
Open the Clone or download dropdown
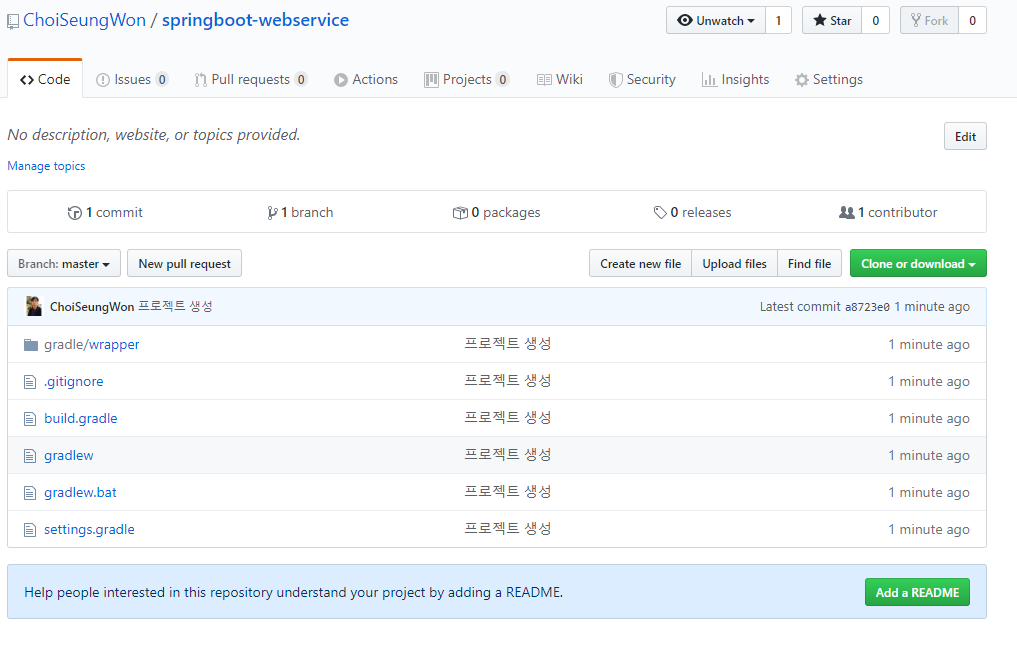click(x=918, y=263)
